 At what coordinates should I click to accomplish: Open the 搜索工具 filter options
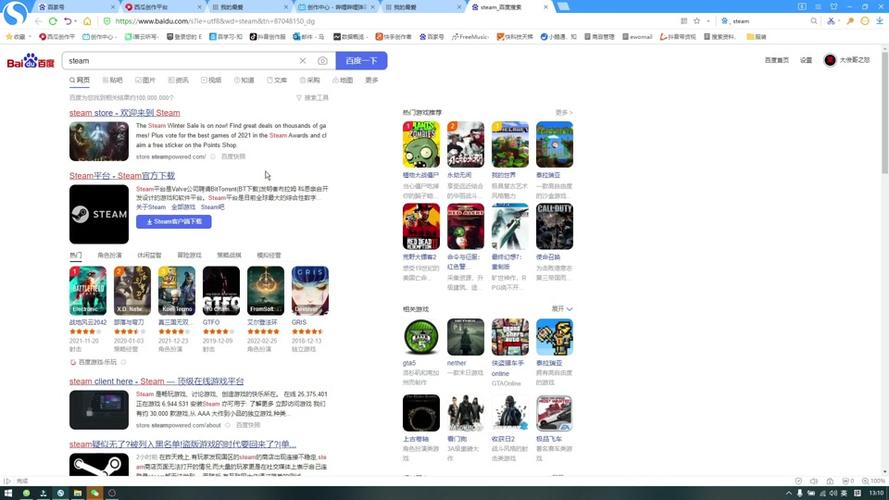(312, 98)
